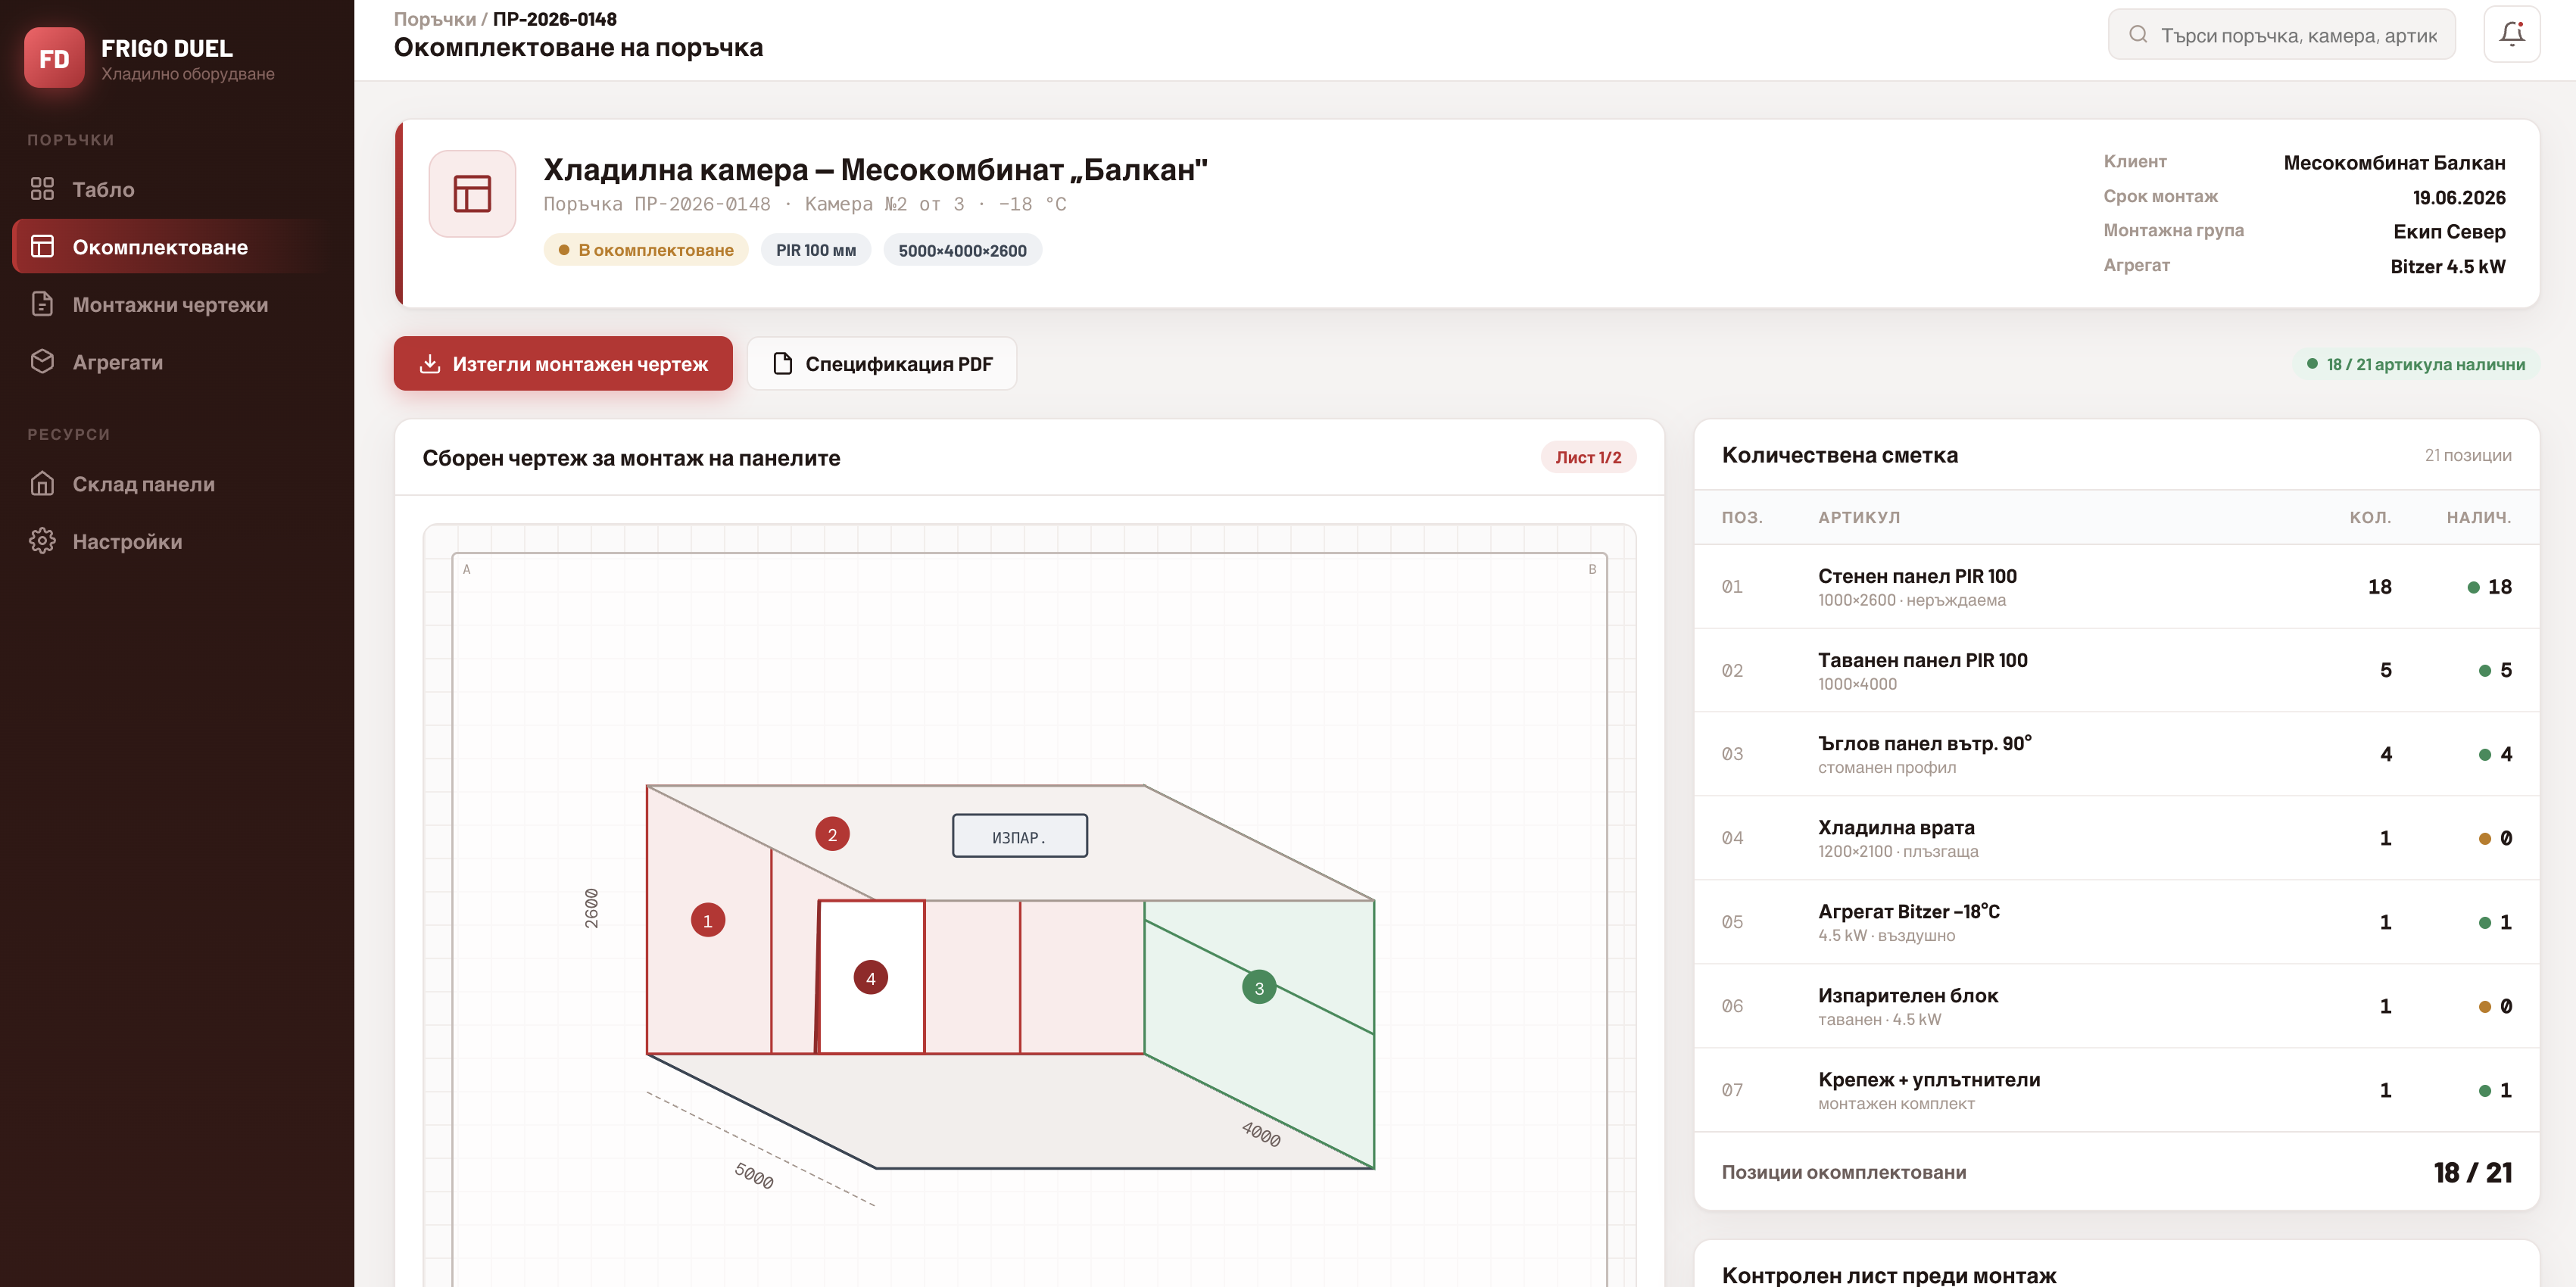Click the 5000 length dimension label
2576x1287 pixels.
click(755, 1175)
